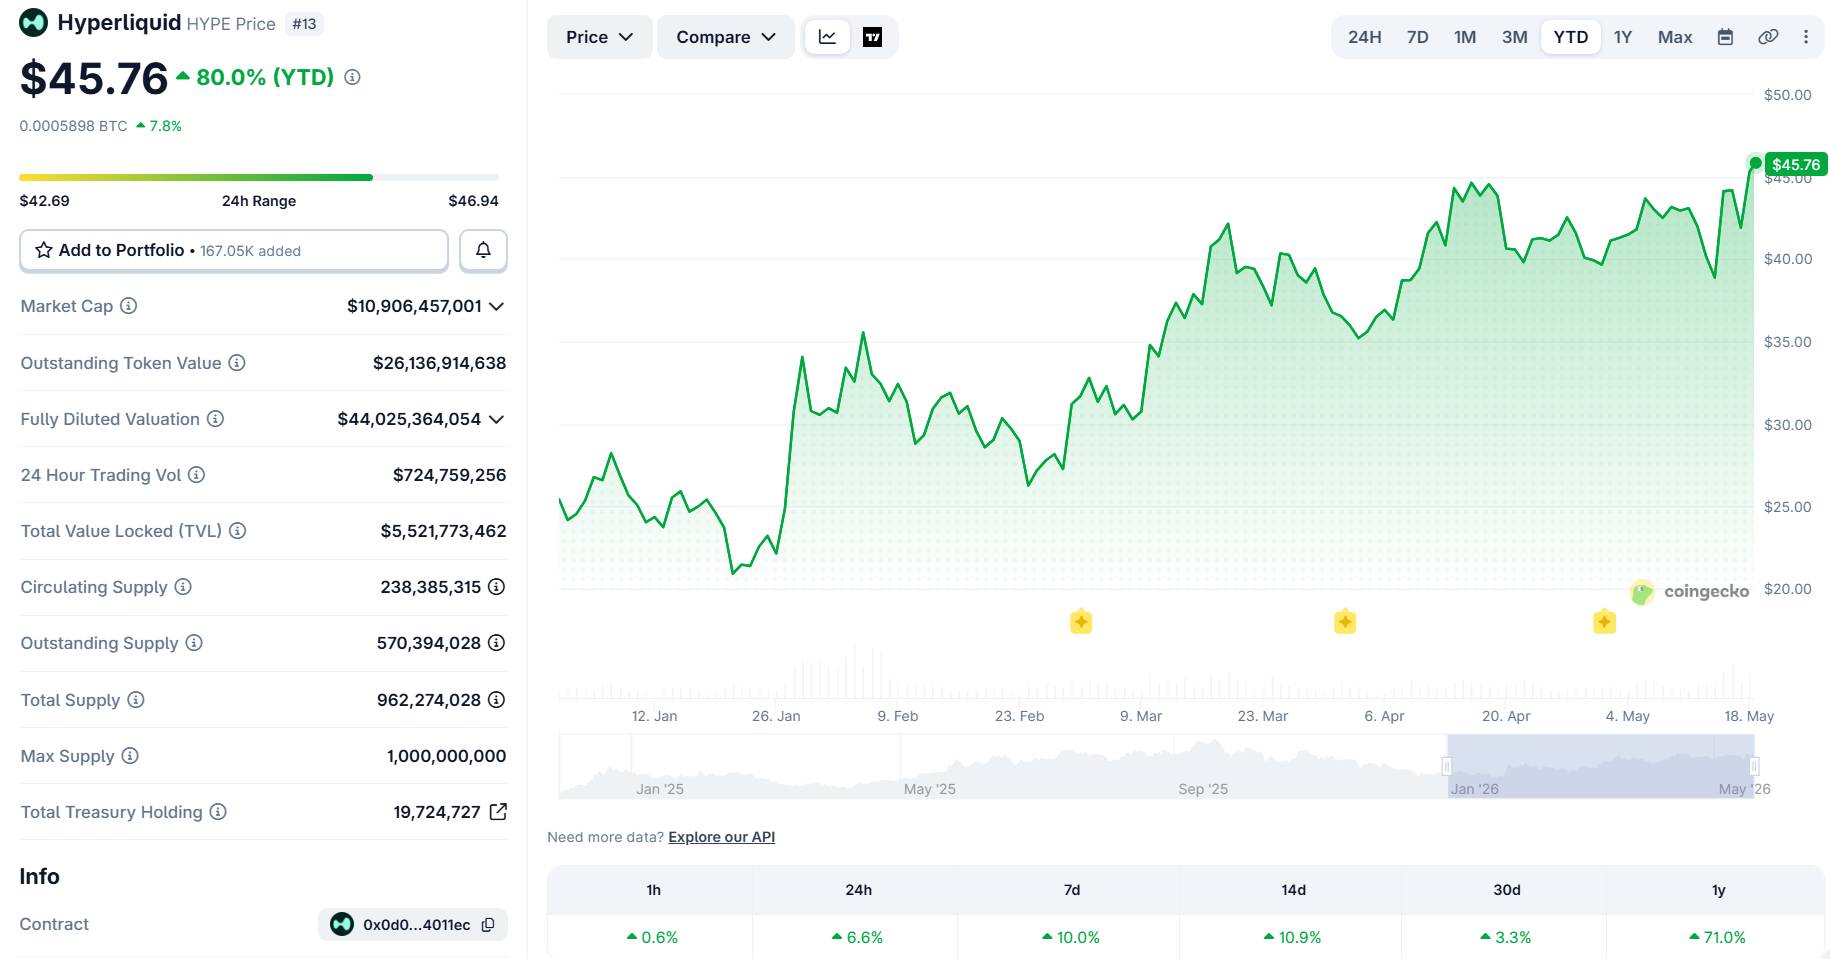Viewport: 1830px width, 959px height.
Task: Click Circulating Supply label info icon
Action: (x=183, y=587)
